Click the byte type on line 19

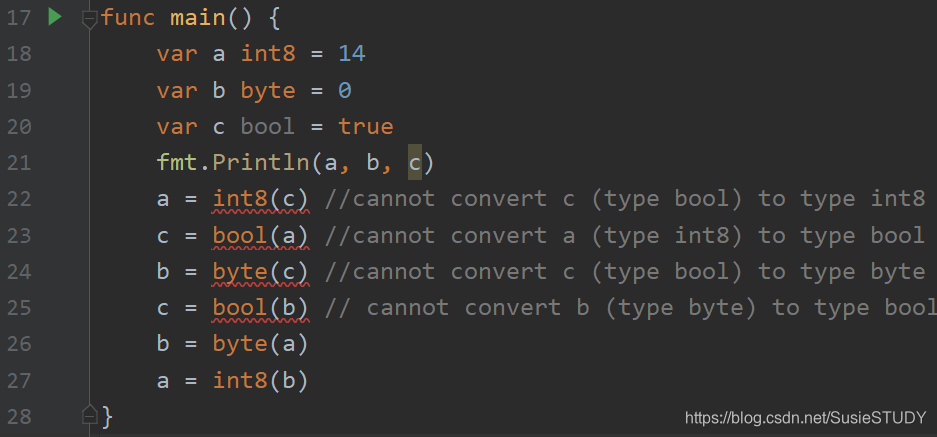point(268,91)
